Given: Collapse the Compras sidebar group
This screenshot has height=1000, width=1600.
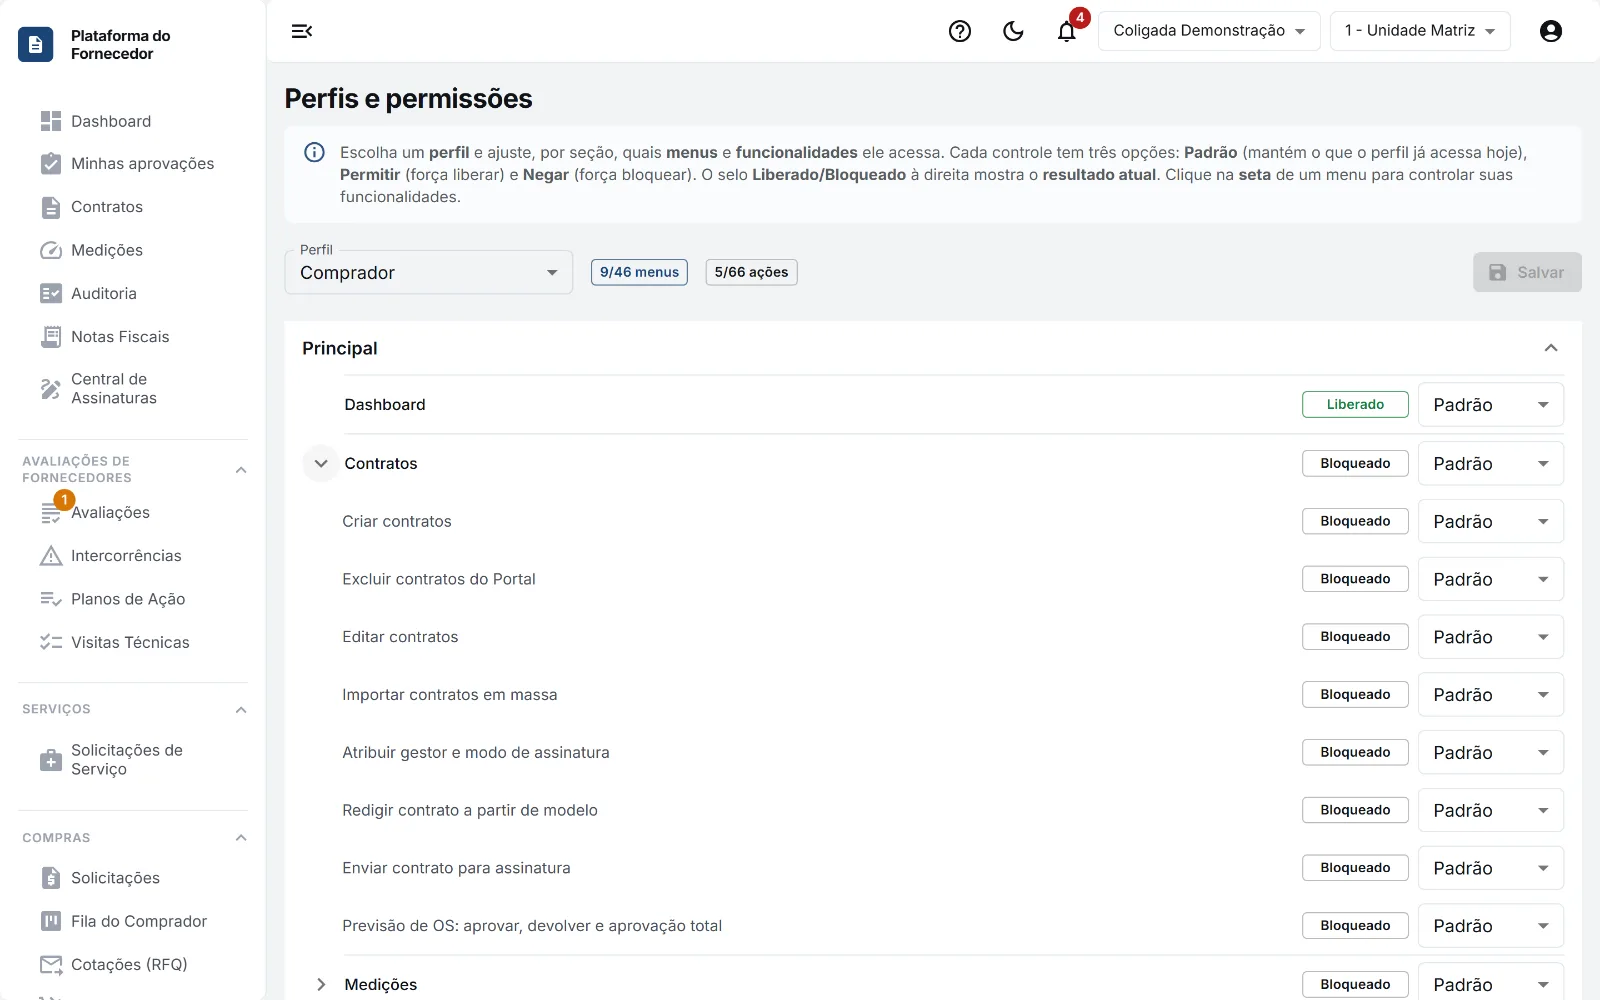Looking at the screenshot, I should point(241,838).
